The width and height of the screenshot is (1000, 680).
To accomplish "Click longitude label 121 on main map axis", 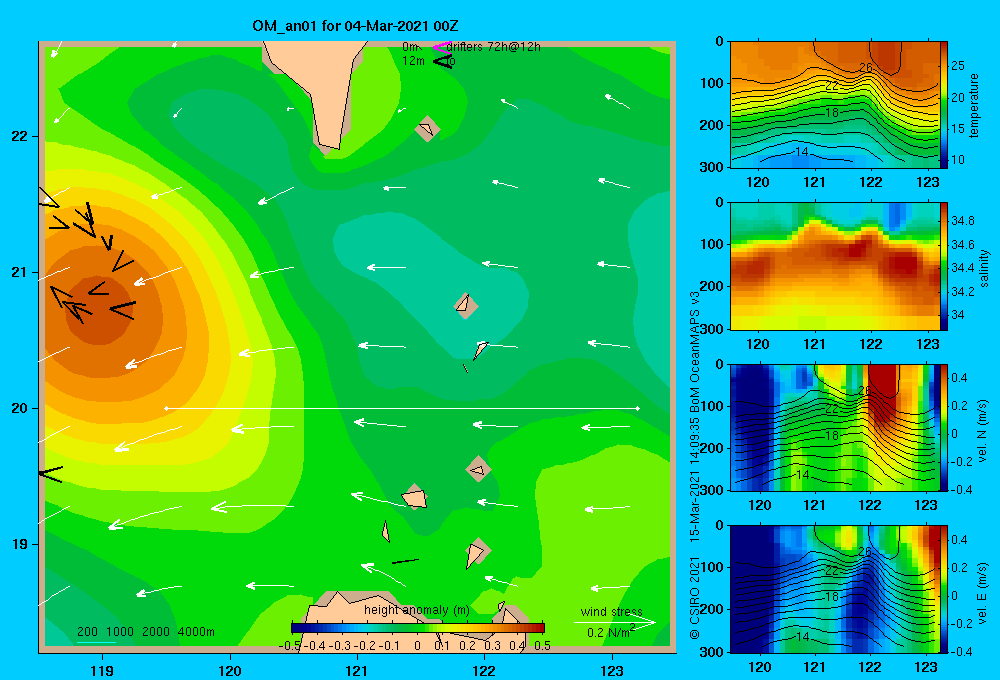I will coord(357,670).
